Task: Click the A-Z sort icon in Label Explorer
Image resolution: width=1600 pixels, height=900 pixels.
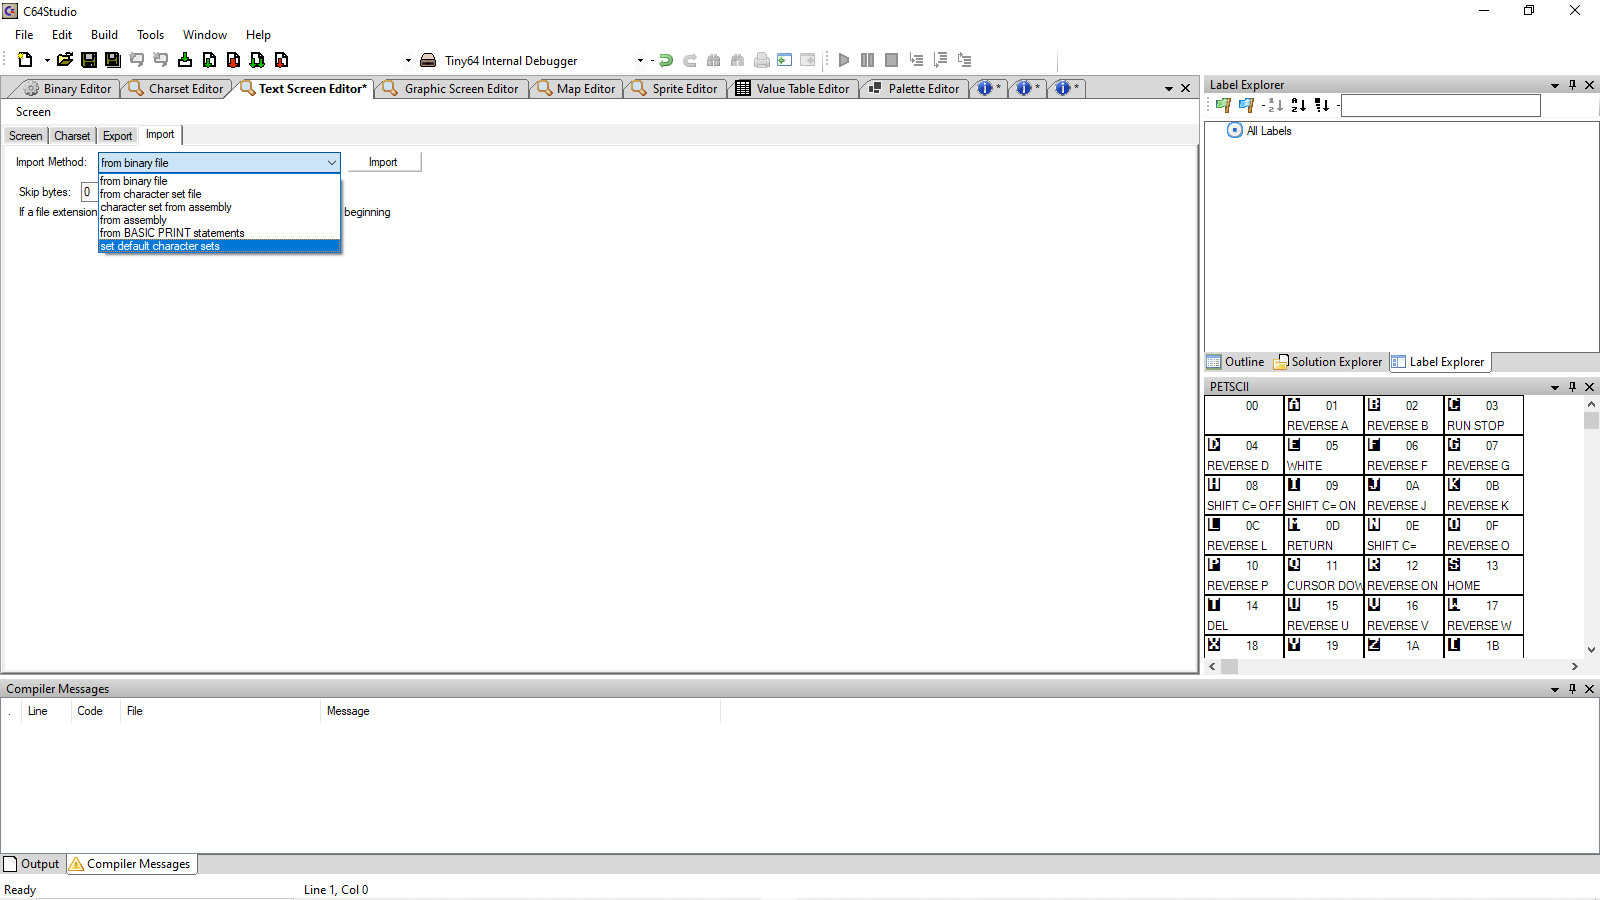Action: tap(1298, 105)
